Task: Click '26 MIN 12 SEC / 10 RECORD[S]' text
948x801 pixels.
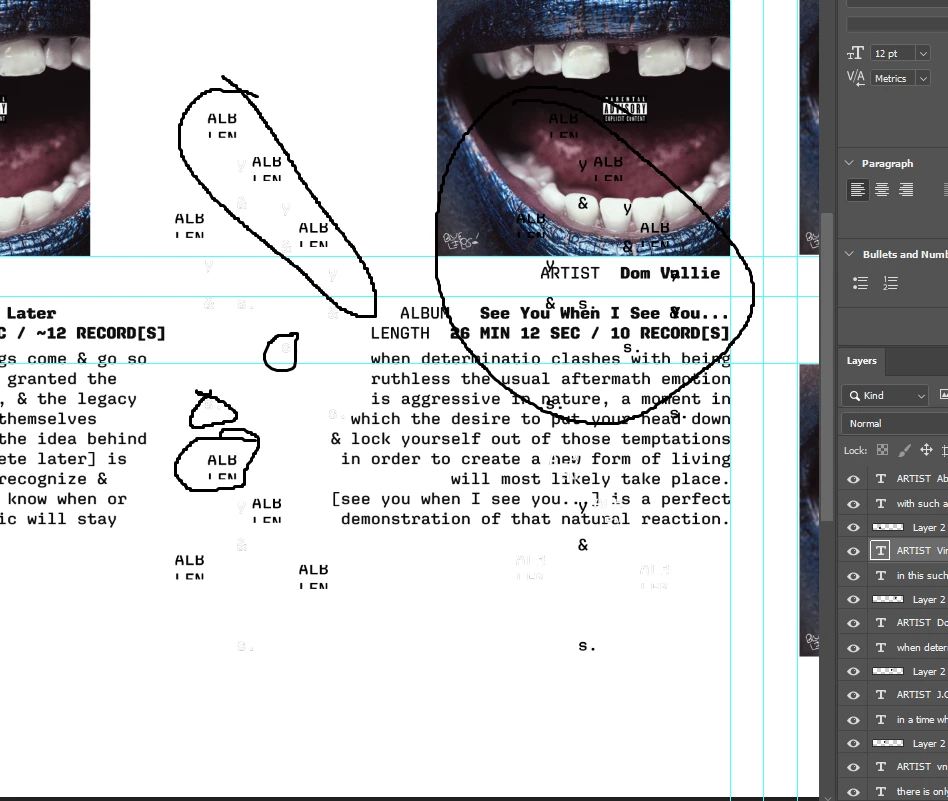Action: [x=589, y=333]
